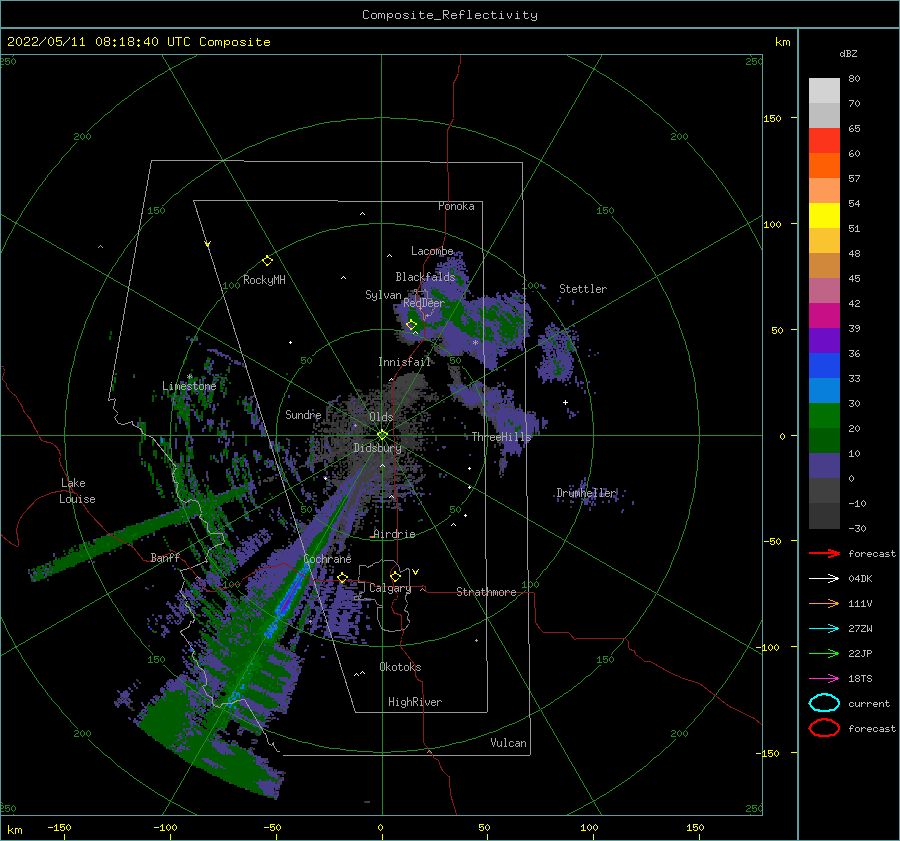Click the ThreeHills label
900x841 pixels.
[x=502, y=437]
